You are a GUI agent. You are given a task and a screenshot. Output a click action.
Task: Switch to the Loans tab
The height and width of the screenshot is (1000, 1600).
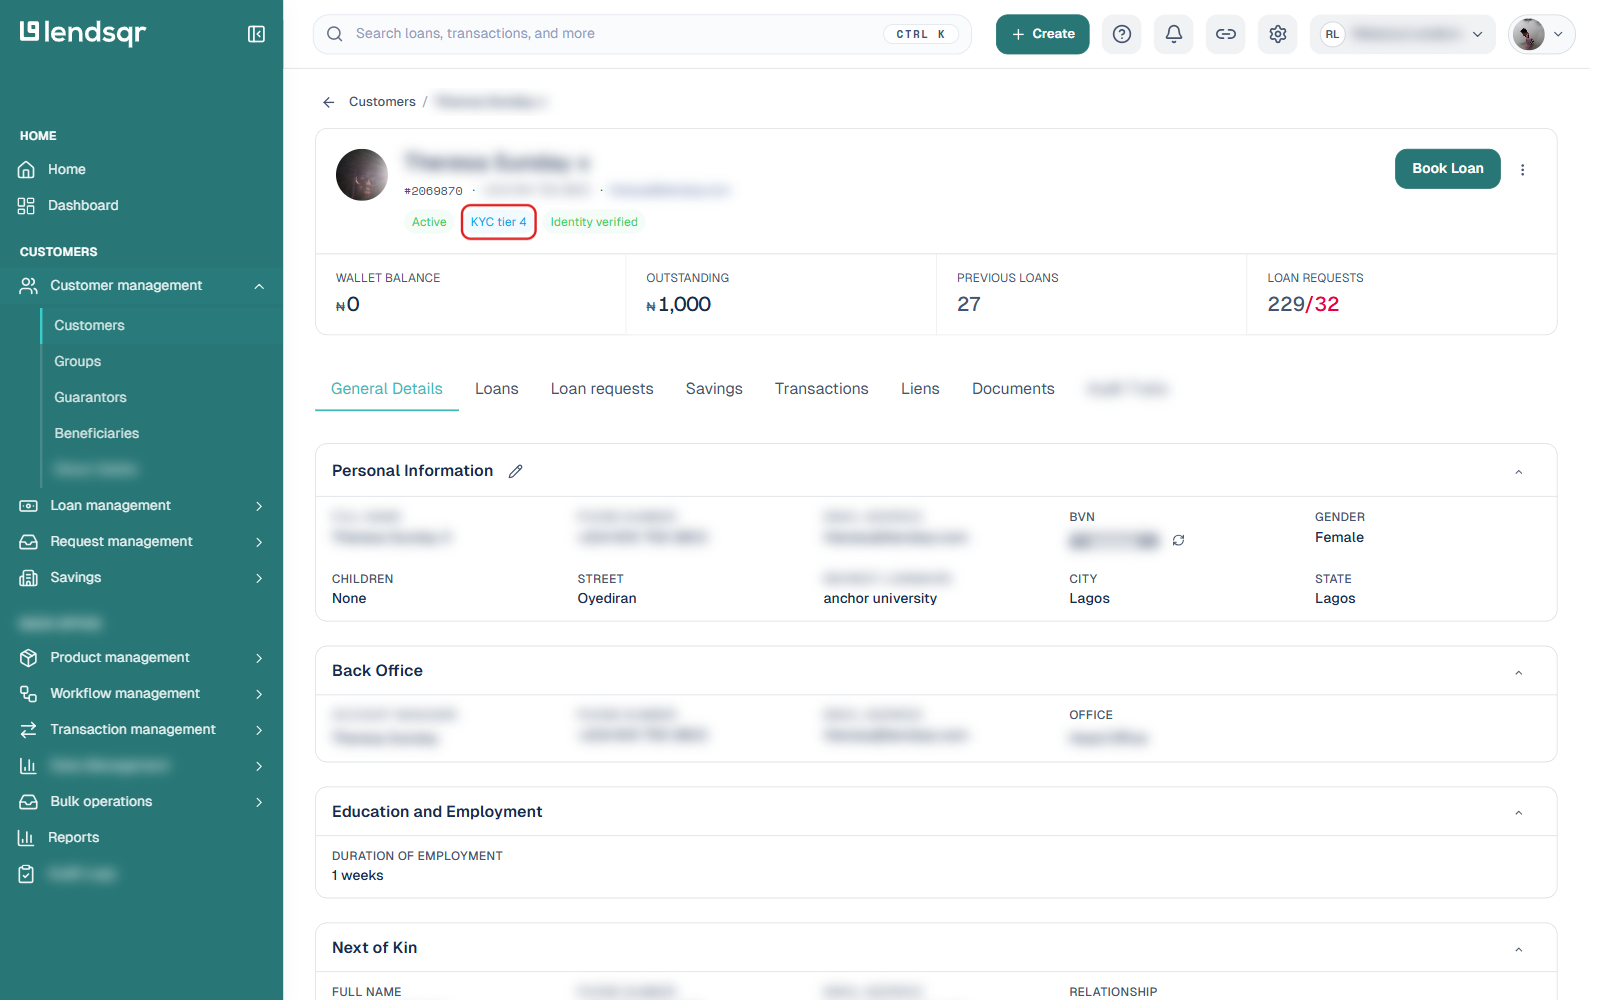click(x=497, y=389)
